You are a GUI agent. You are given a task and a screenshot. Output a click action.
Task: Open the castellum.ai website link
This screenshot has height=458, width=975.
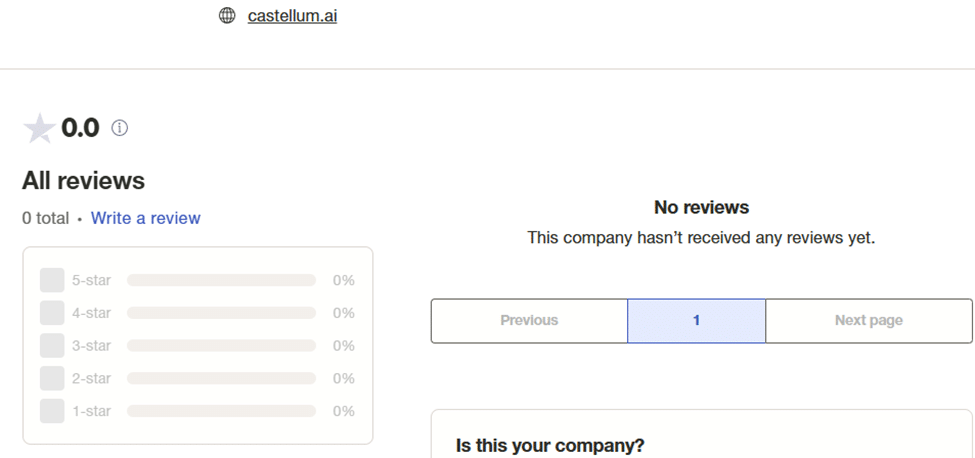coord(292,16)
